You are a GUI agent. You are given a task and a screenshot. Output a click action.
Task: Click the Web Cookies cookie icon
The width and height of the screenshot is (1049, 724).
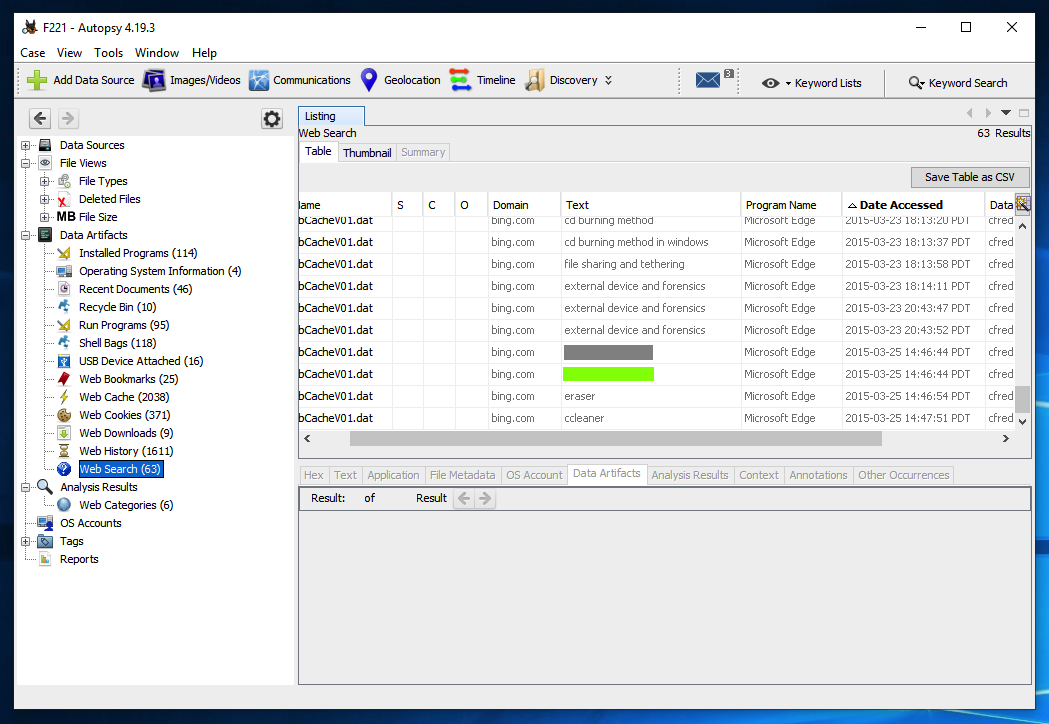[64, 415]
